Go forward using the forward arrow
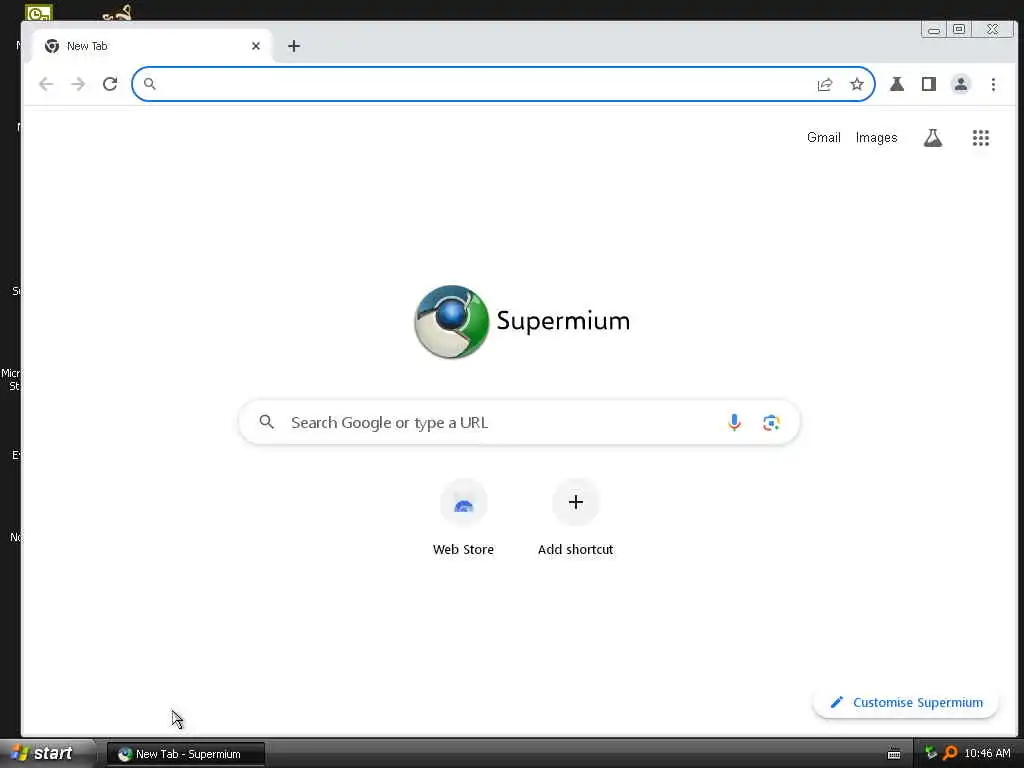Screen dimensions: 1024x768 [78, 84]
